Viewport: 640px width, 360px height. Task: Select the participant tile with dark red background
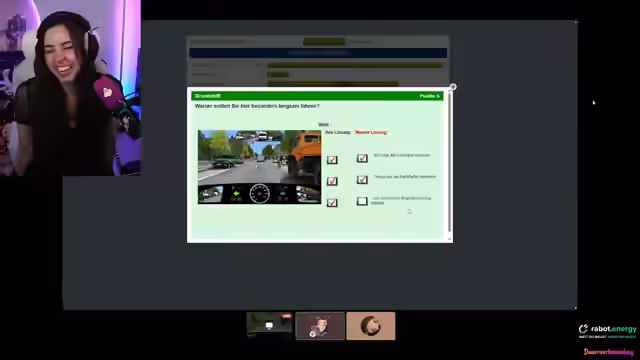(320, 326)
